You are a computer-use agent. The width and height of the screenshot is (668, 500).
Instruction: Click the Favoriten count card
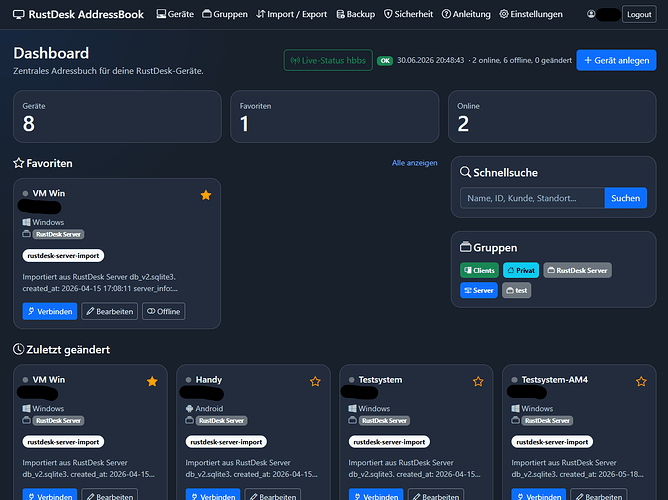tap(334, 116)
